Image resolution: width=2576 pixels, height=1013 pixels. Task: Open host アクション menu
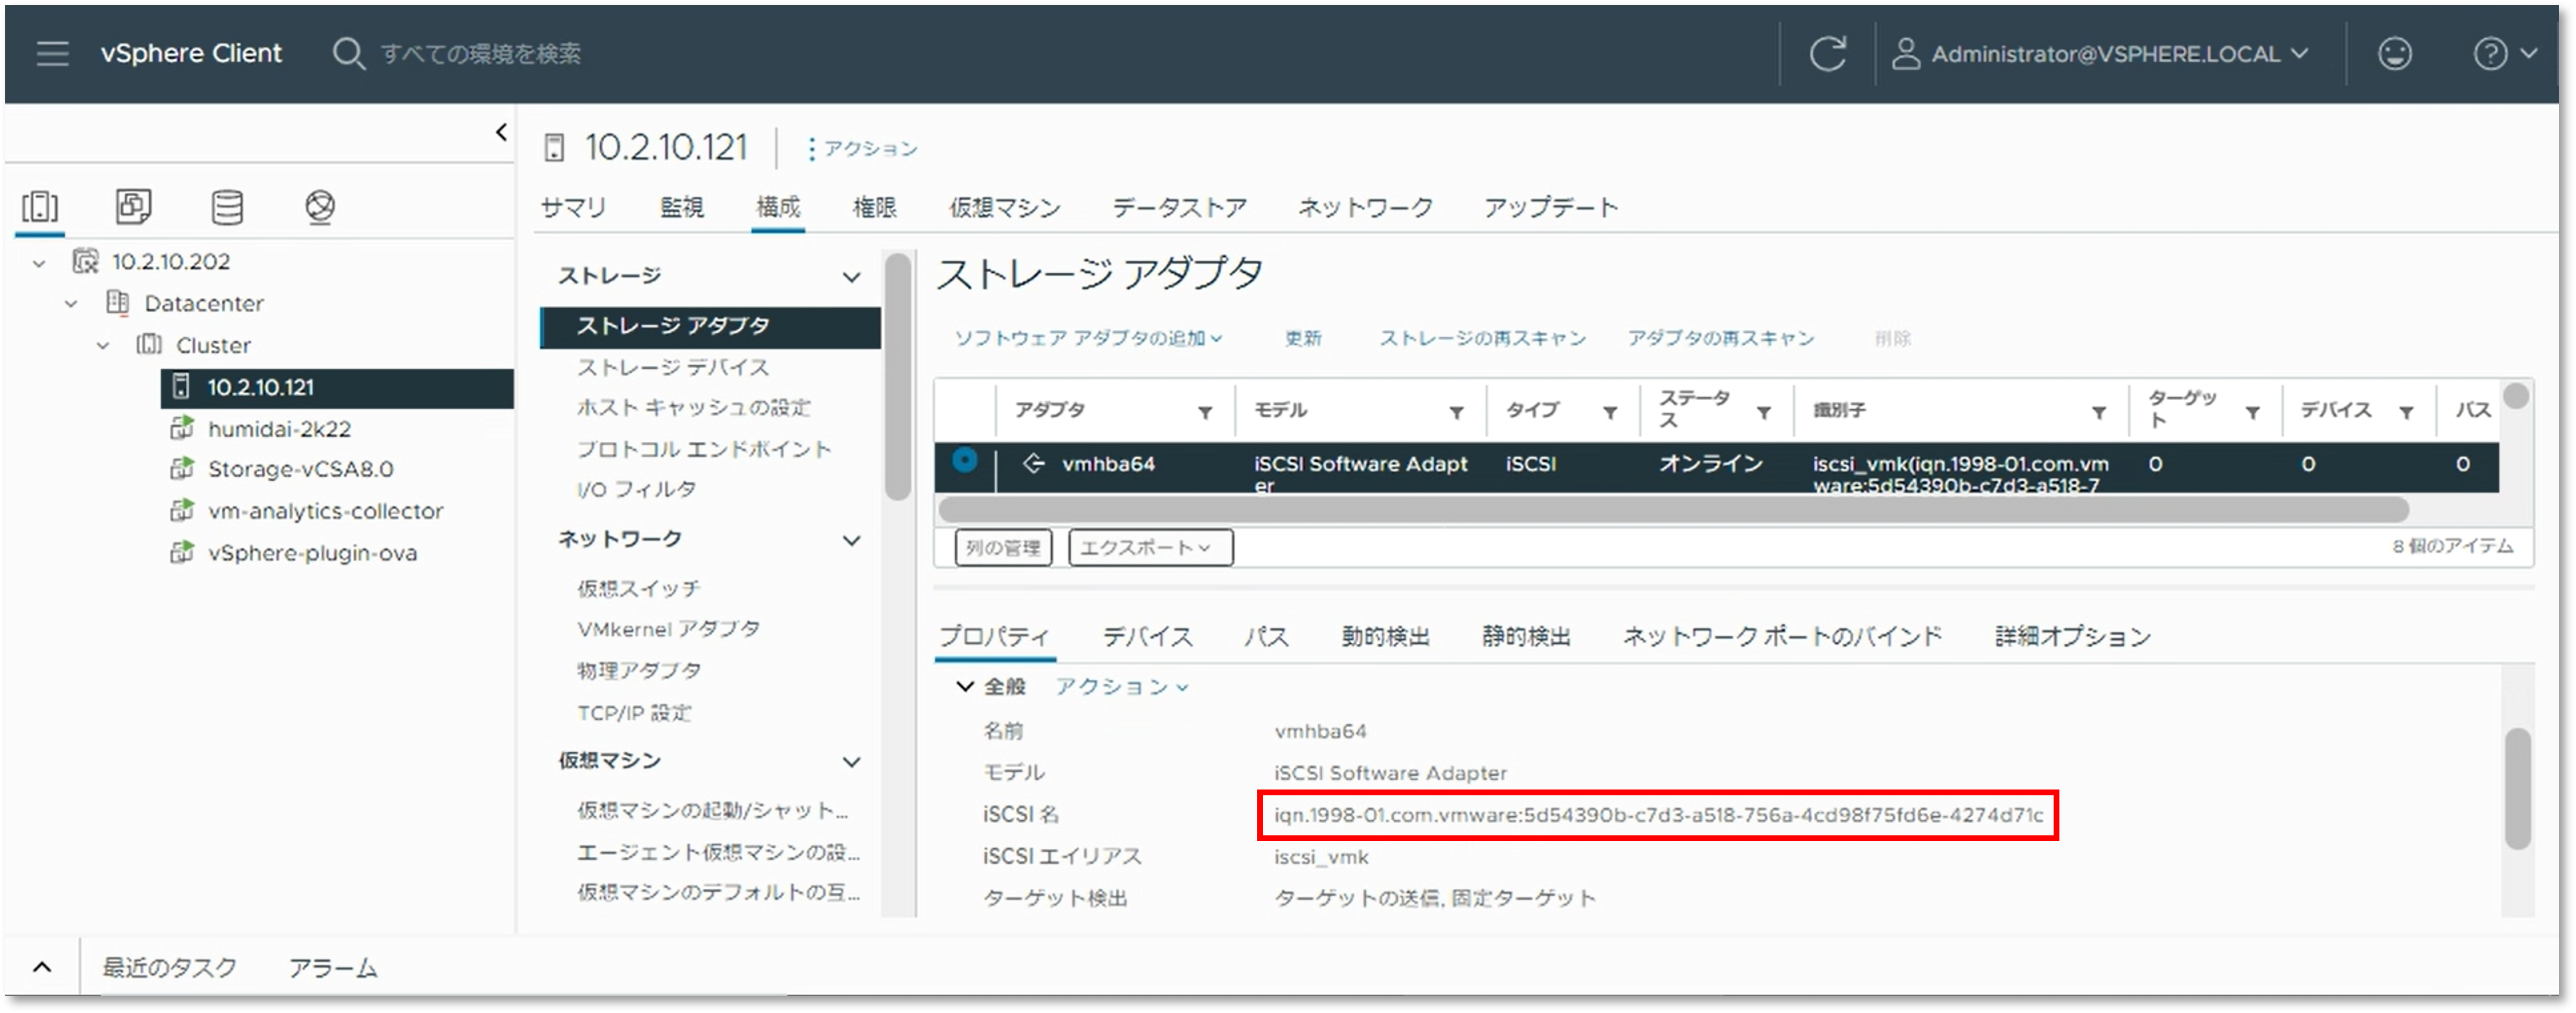coord(862,148)
